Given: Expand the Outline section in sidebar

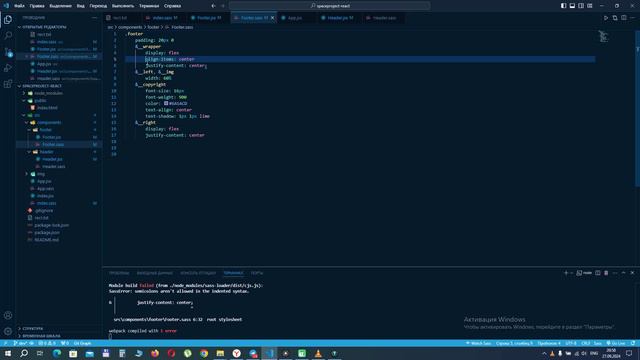Looking at the screenshot, I should (33, 329).
